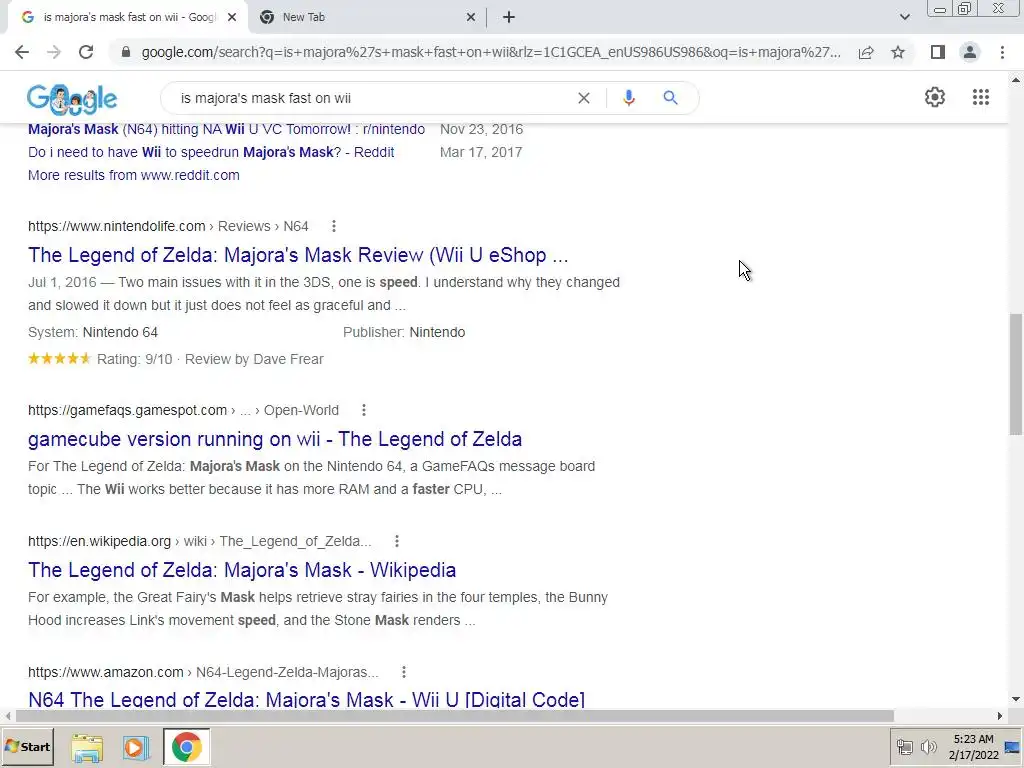Open a new browser tab
This screenshot has width=1024, height=768.
[x=509, y=18]
